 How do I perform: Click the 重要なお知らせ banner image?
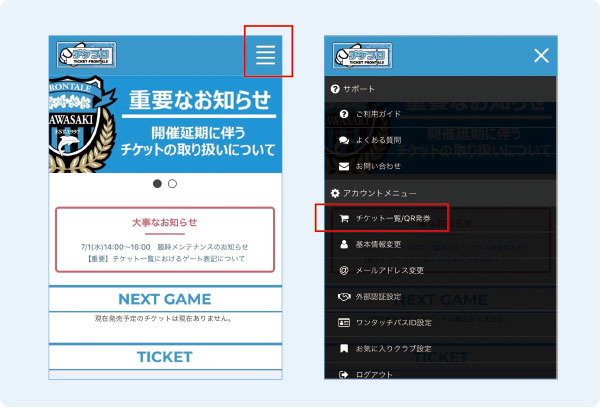[x=165, y=124]
